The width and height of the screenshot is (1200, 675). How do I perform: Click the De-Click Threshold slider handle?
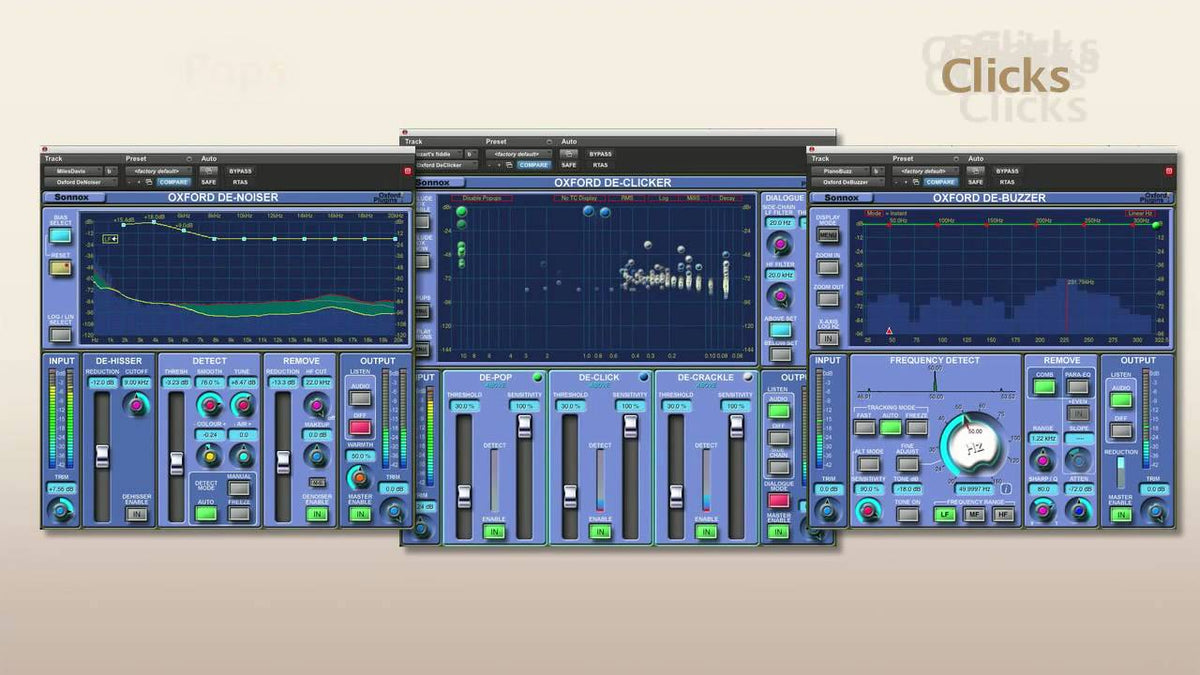[x=570, y=495]
